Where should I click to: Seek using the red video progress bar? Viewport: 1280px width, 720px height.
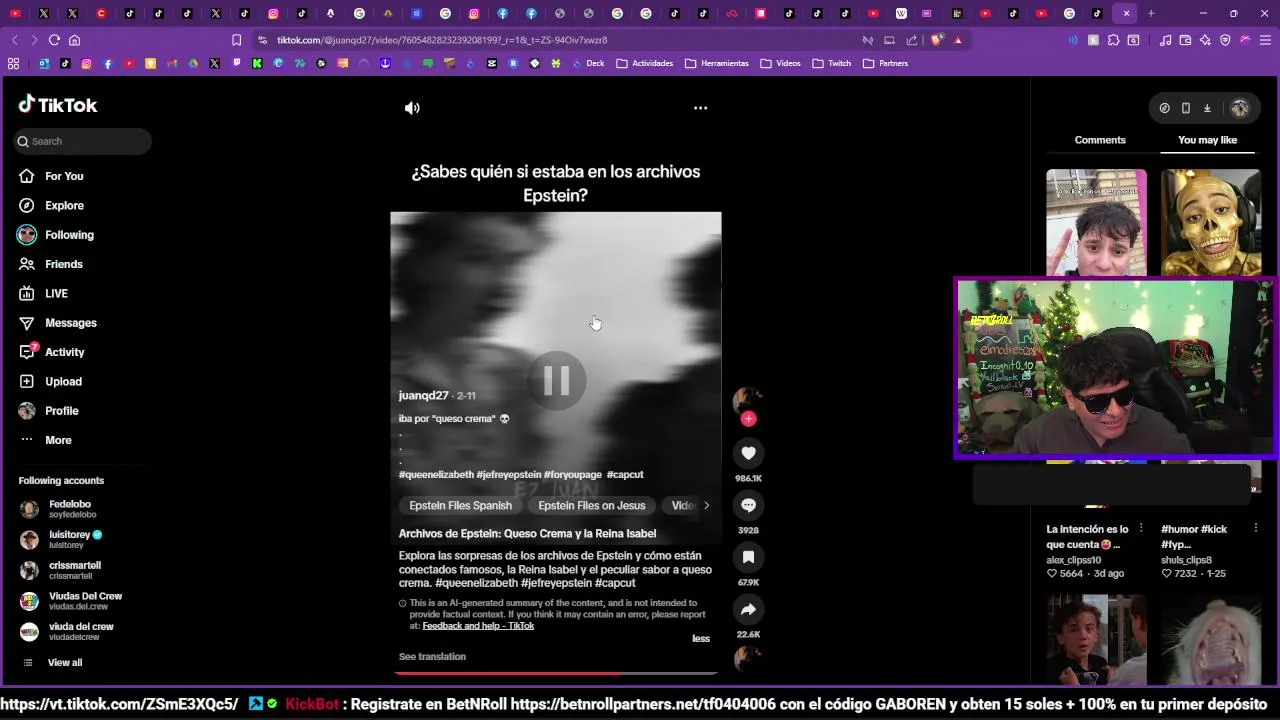point(556,672)
